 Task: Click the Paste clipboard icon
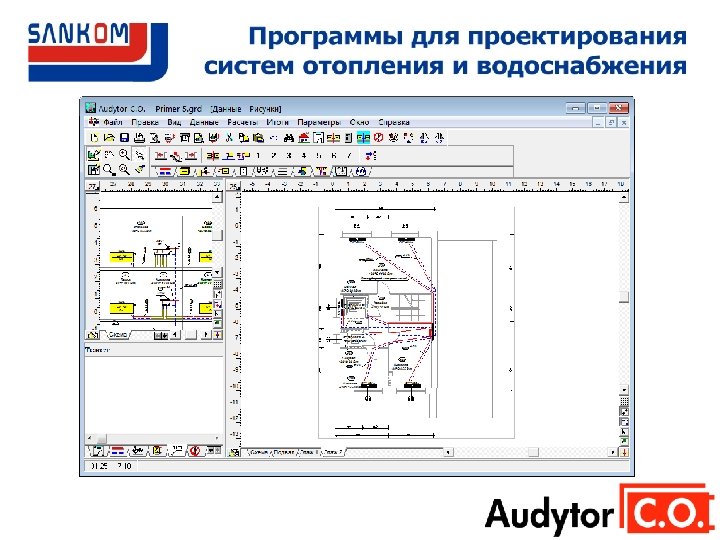coord(259,137)
